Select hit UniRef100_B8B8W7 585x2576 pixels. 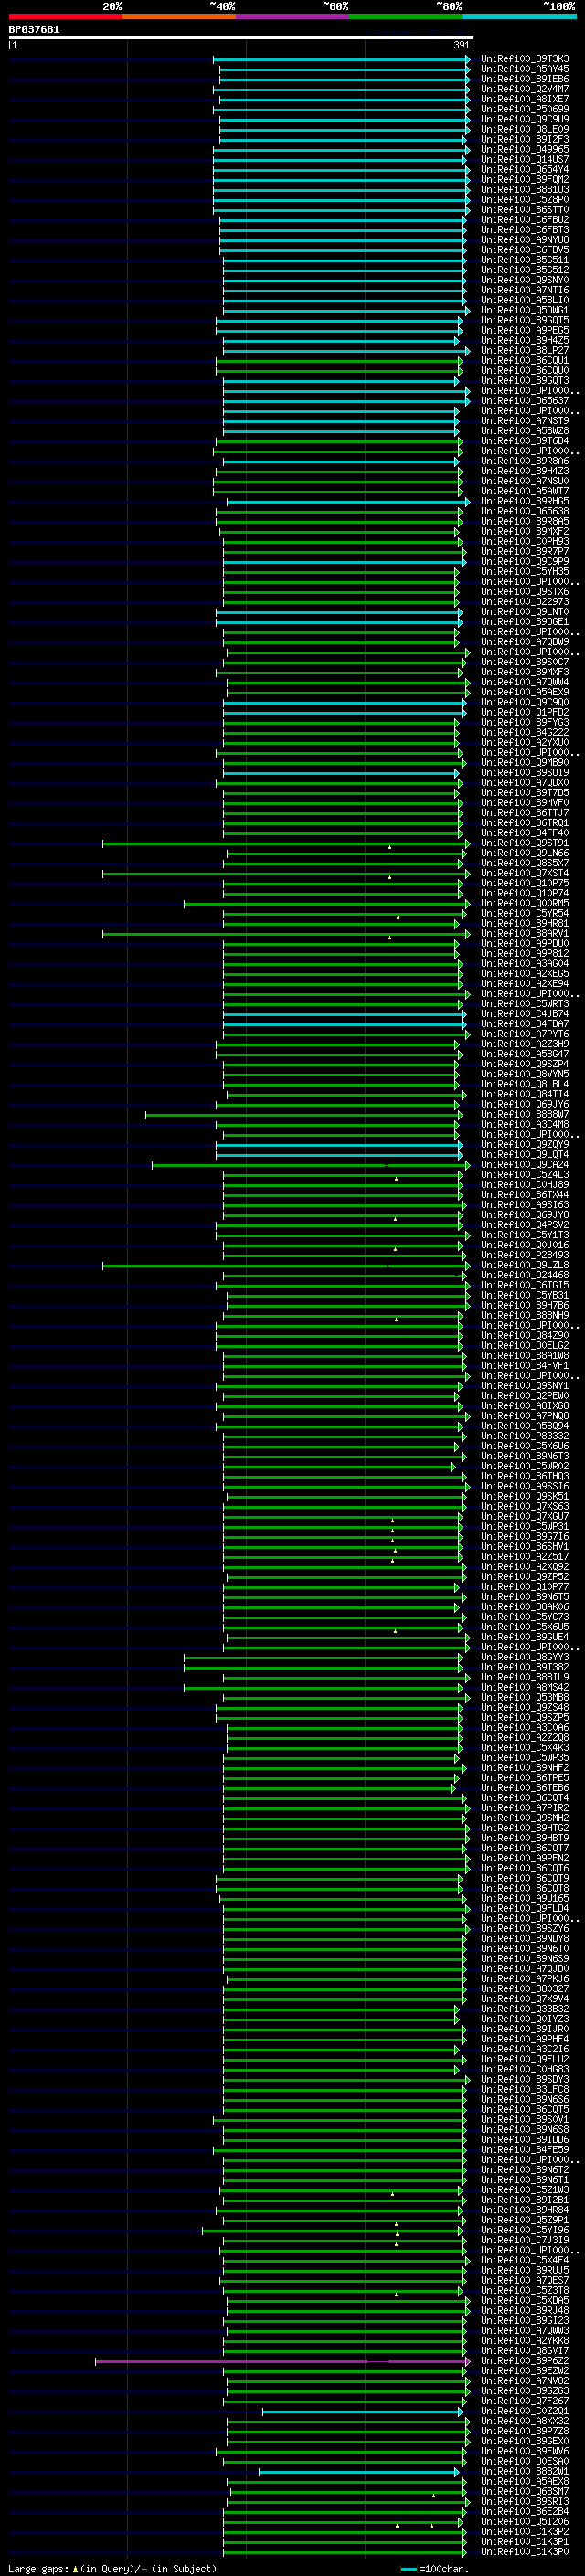[x=525, y=1114]
